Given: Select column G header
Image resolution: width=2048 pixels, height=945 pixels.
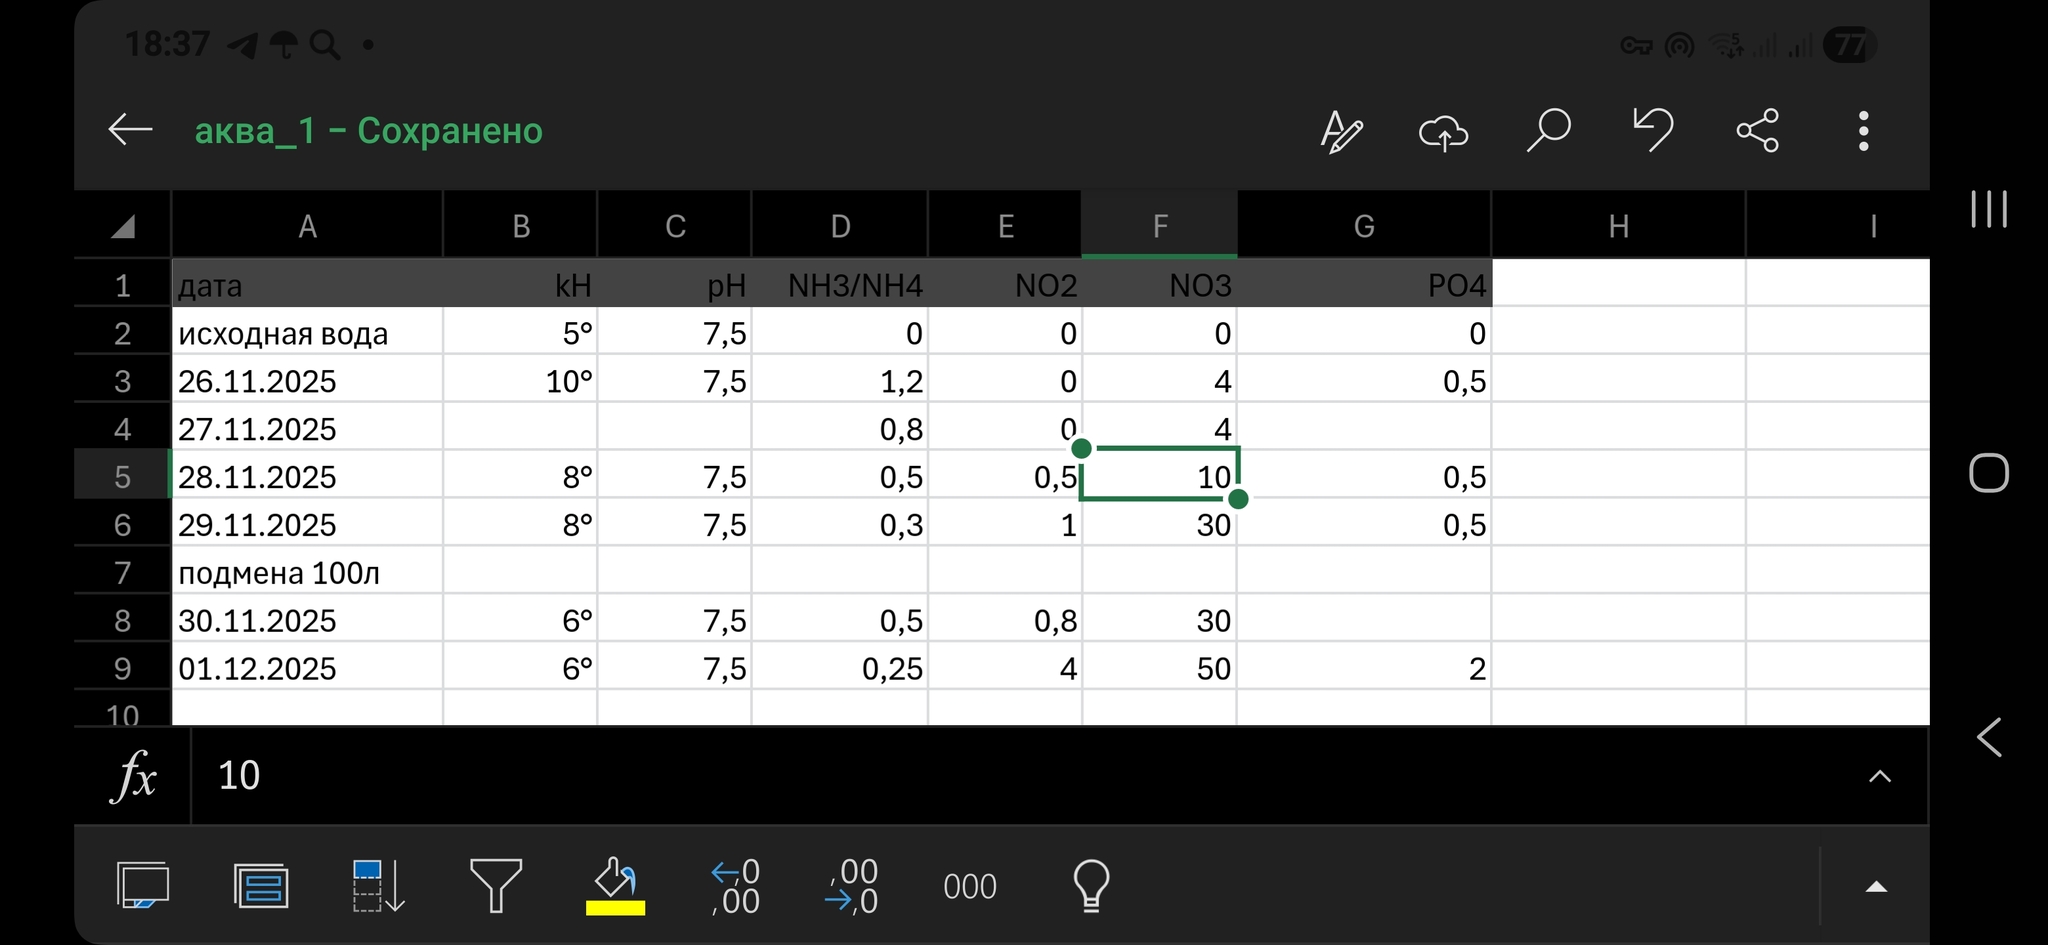Looking at the screenshot, I should (1363, 227).
